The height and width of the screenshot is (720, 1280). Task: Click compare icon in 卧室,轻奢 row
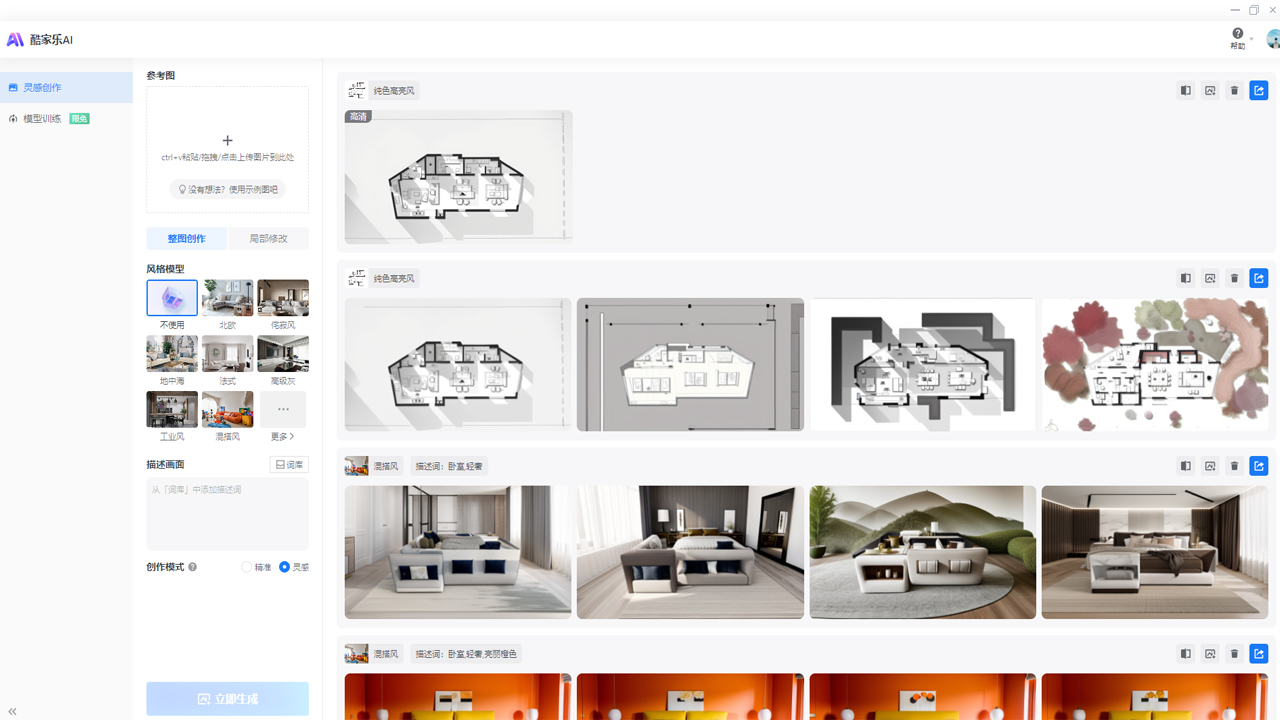pos(1185,466)
